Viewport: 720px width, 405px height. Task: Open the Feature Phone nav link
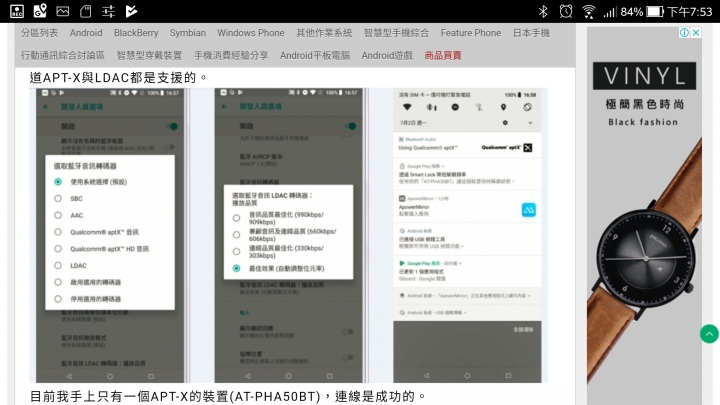(471, 33)
